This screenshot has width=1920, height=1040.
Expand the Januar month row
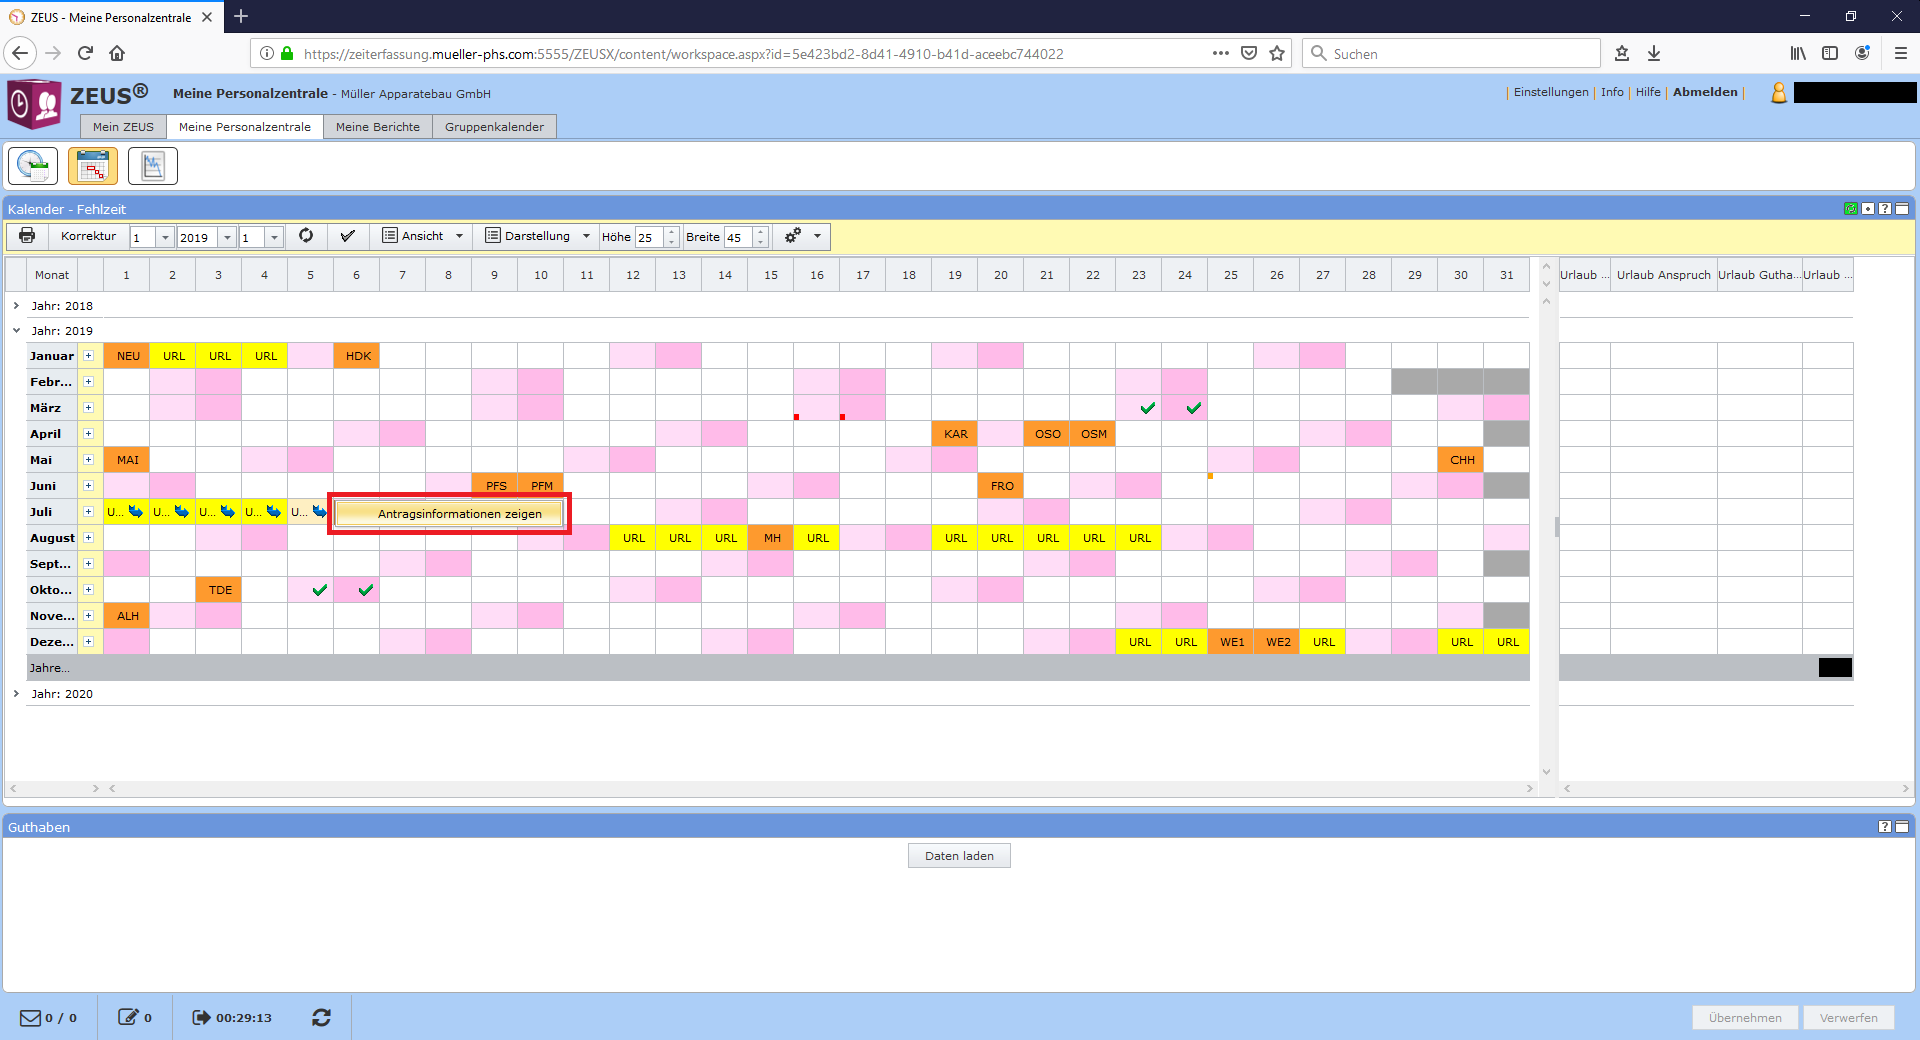(88, 356)
